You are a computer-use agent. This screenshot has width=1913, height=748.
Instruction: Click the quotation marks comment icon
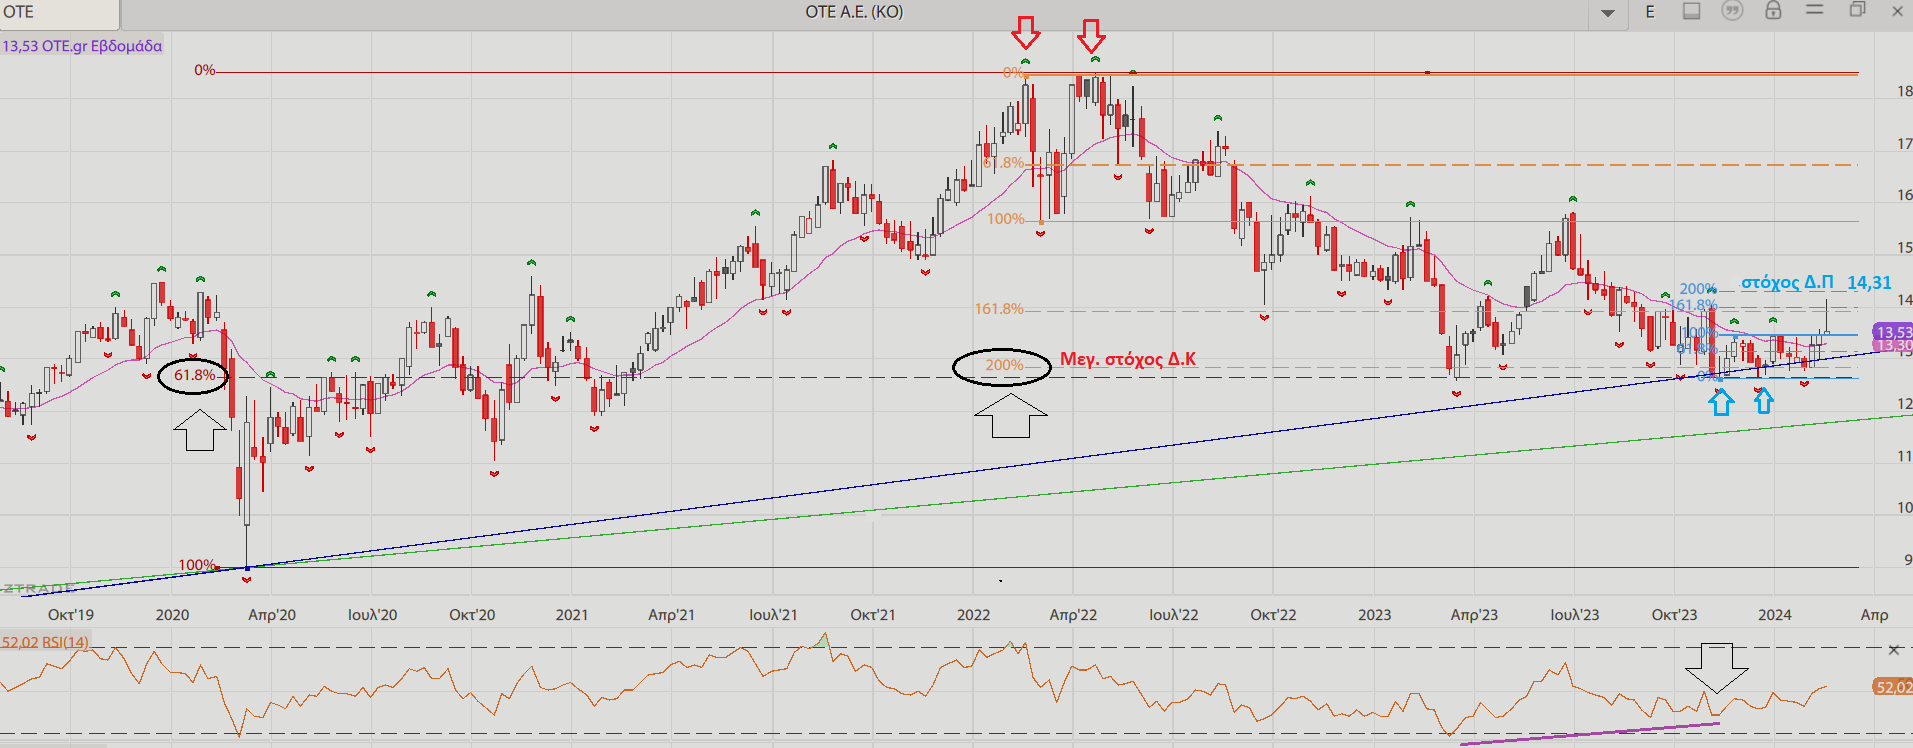tap(1732, 11)
